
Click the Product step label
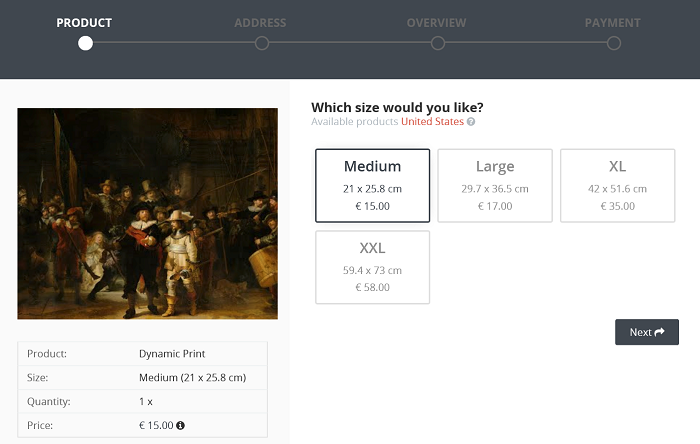coord(84,23)
